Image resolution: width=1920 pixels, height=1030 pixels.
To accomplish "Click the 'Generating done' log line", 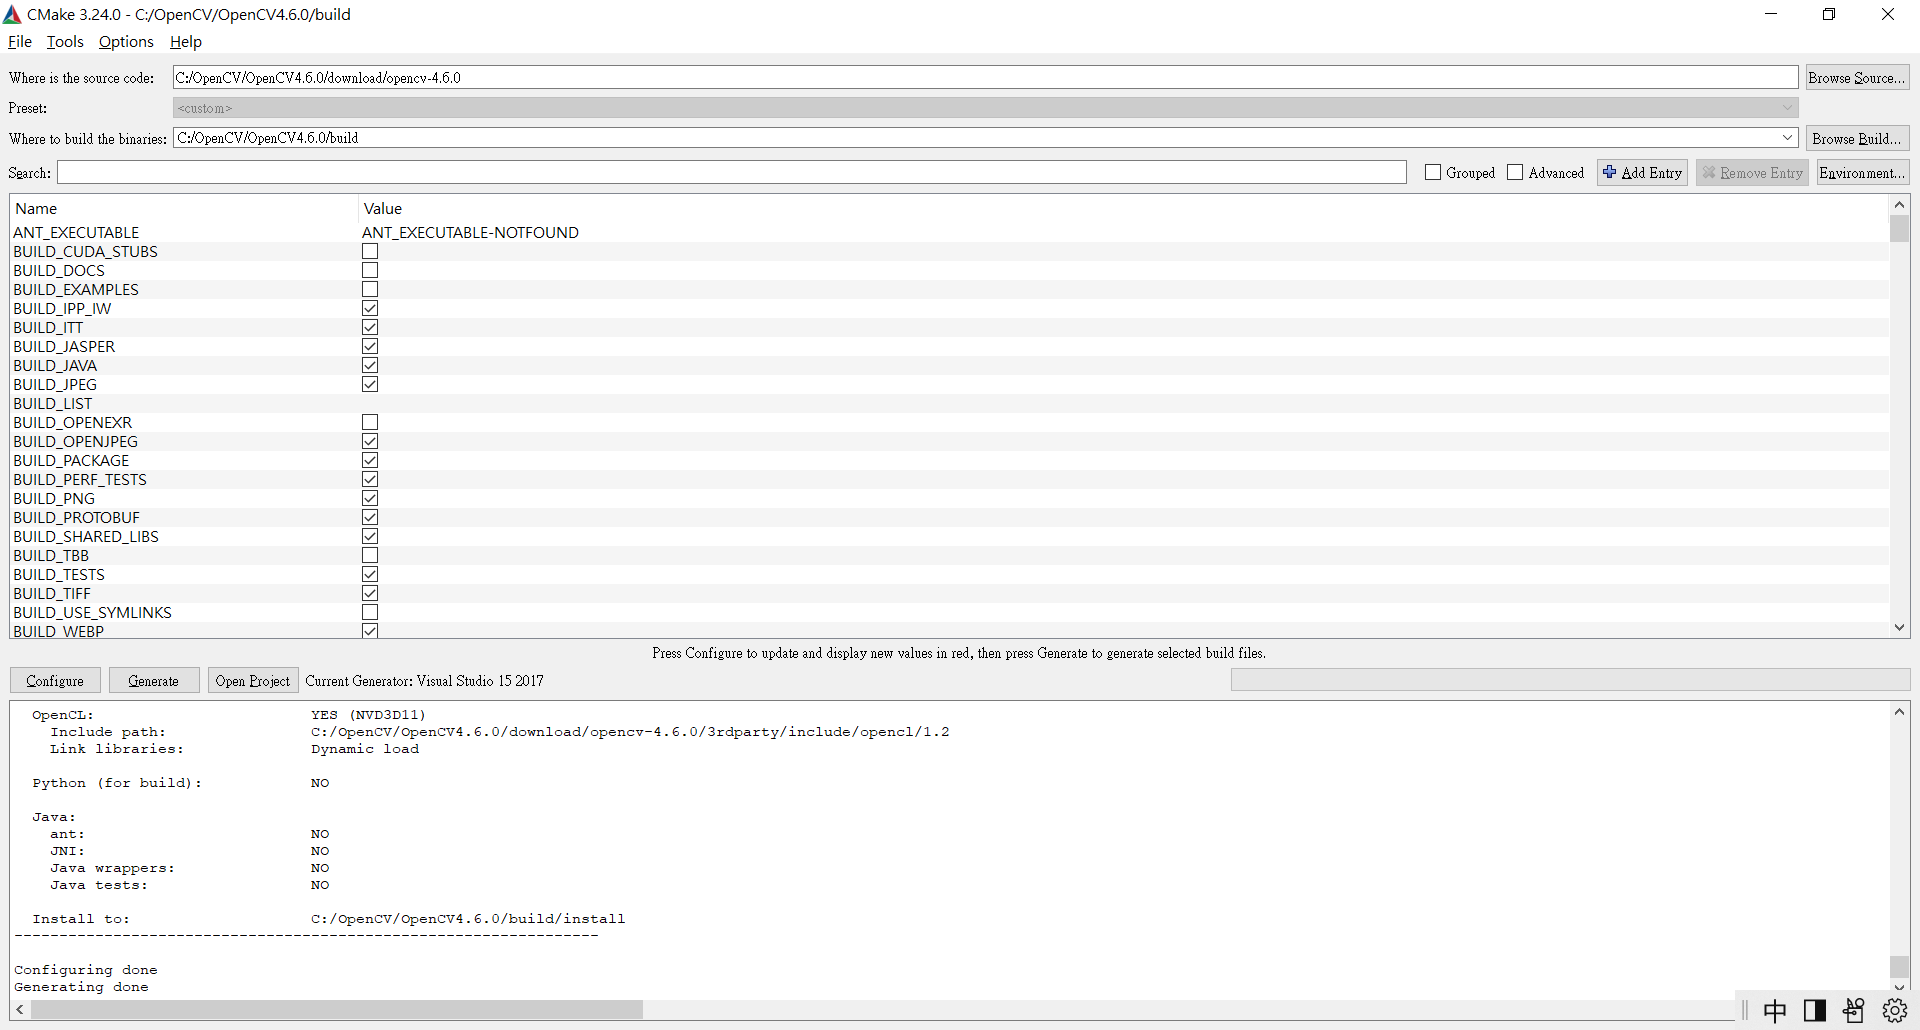I will pyautogui.click(x=81, y=987).
